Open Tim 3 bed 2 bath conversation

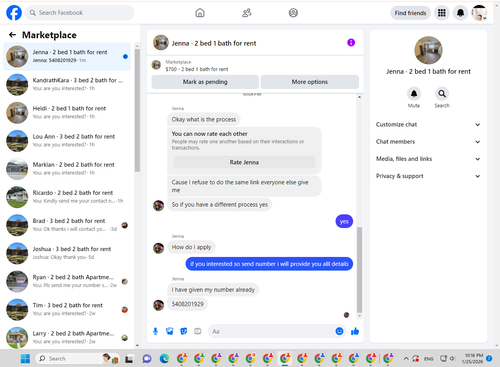67,309
